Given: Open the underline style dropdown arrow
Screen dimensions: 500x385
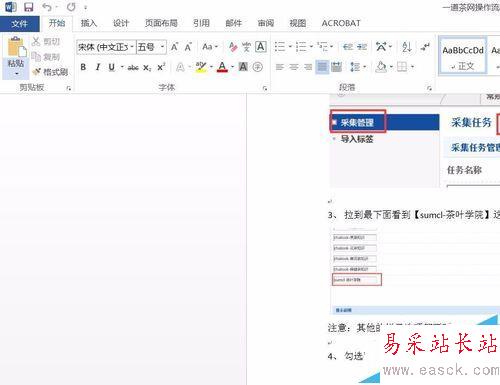Looking at the screenshot, I should (122, 67).
